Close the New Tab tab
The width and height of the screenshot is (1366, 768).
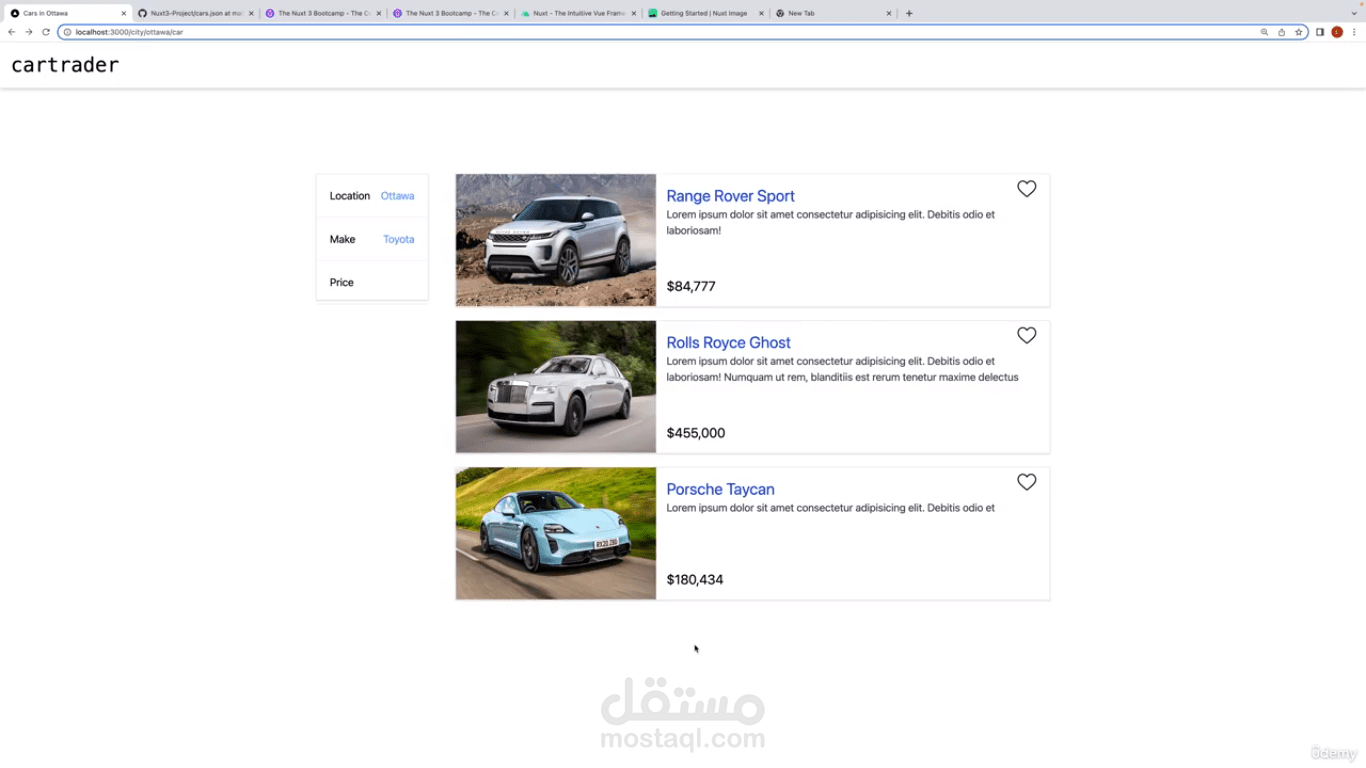[889, 13]
